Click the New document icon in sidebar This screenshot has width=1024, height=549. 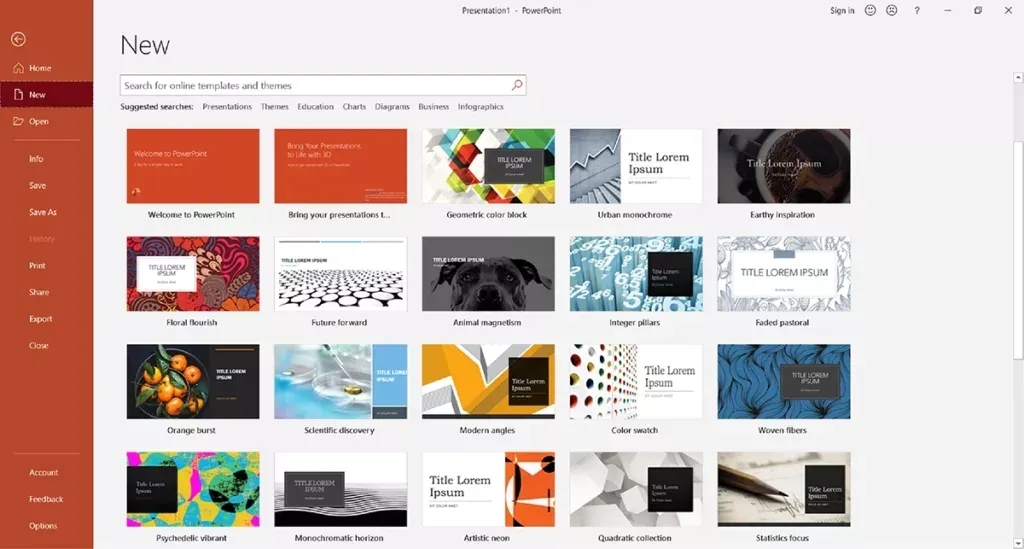[x=18, y=95]
